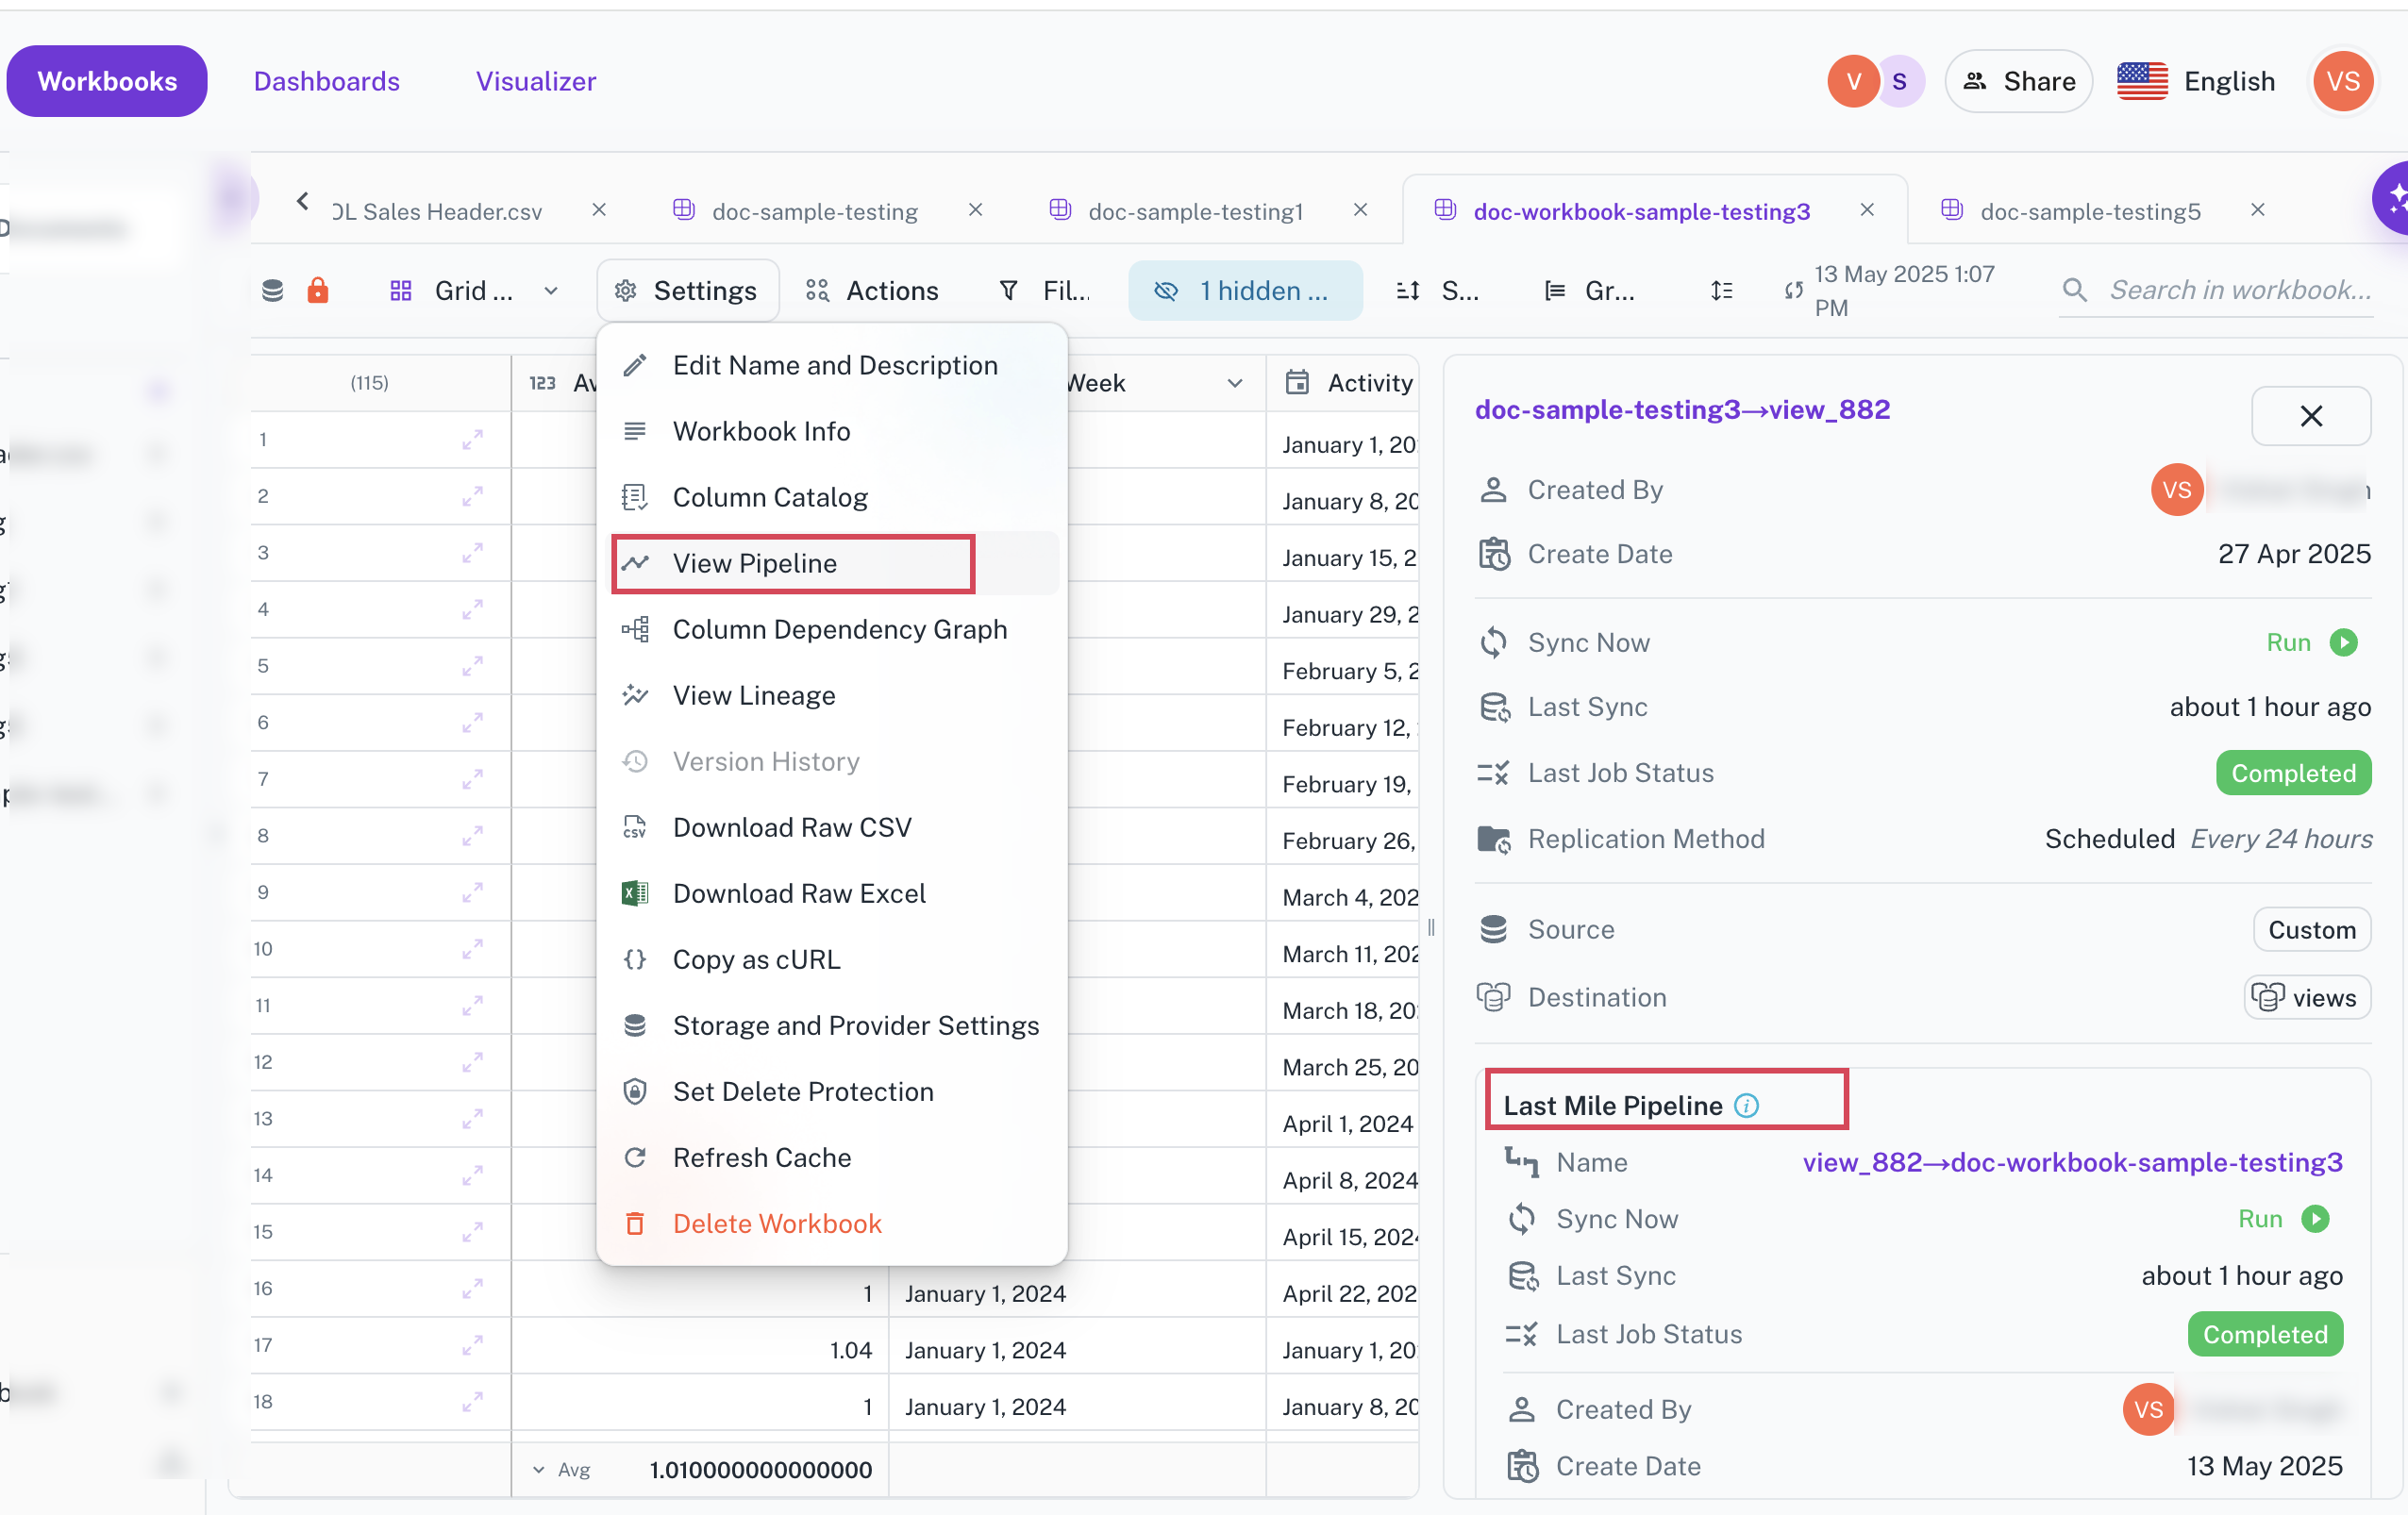Choose Copy as cURL
2408x1515 pixels.
tap(832, 959)
